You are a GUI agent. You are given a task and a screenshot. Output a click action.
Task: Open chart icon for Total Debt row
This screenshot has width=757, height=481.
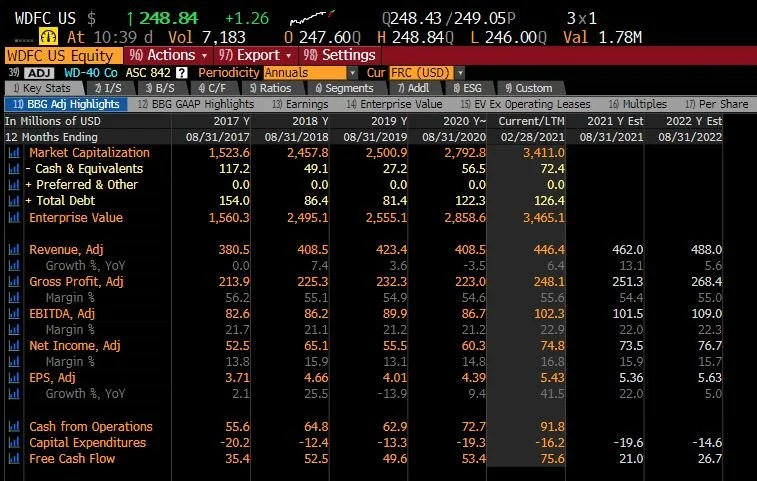(x=14, y=200)
